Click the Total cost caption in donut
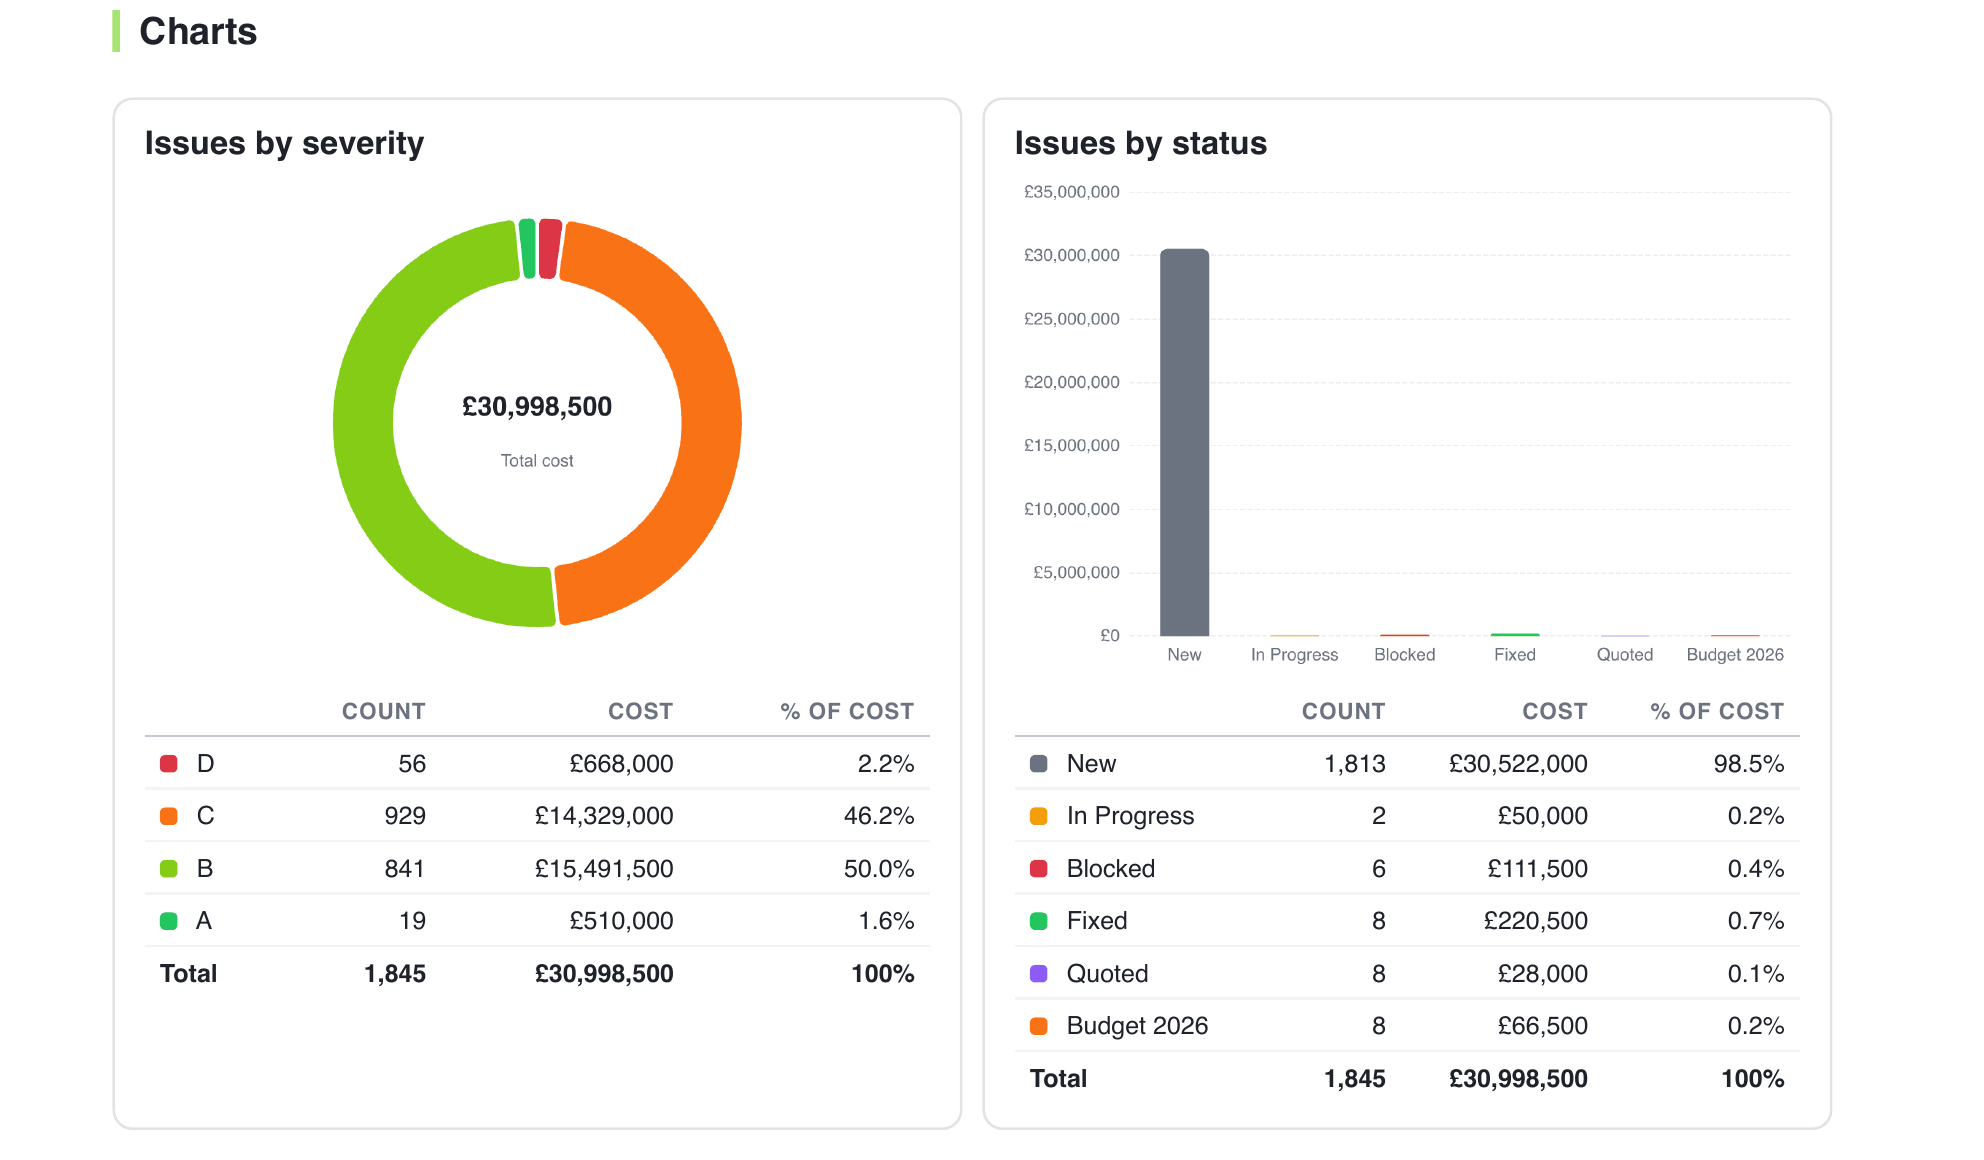This screenshot has height=1160, width=1984. click(537, 461)
